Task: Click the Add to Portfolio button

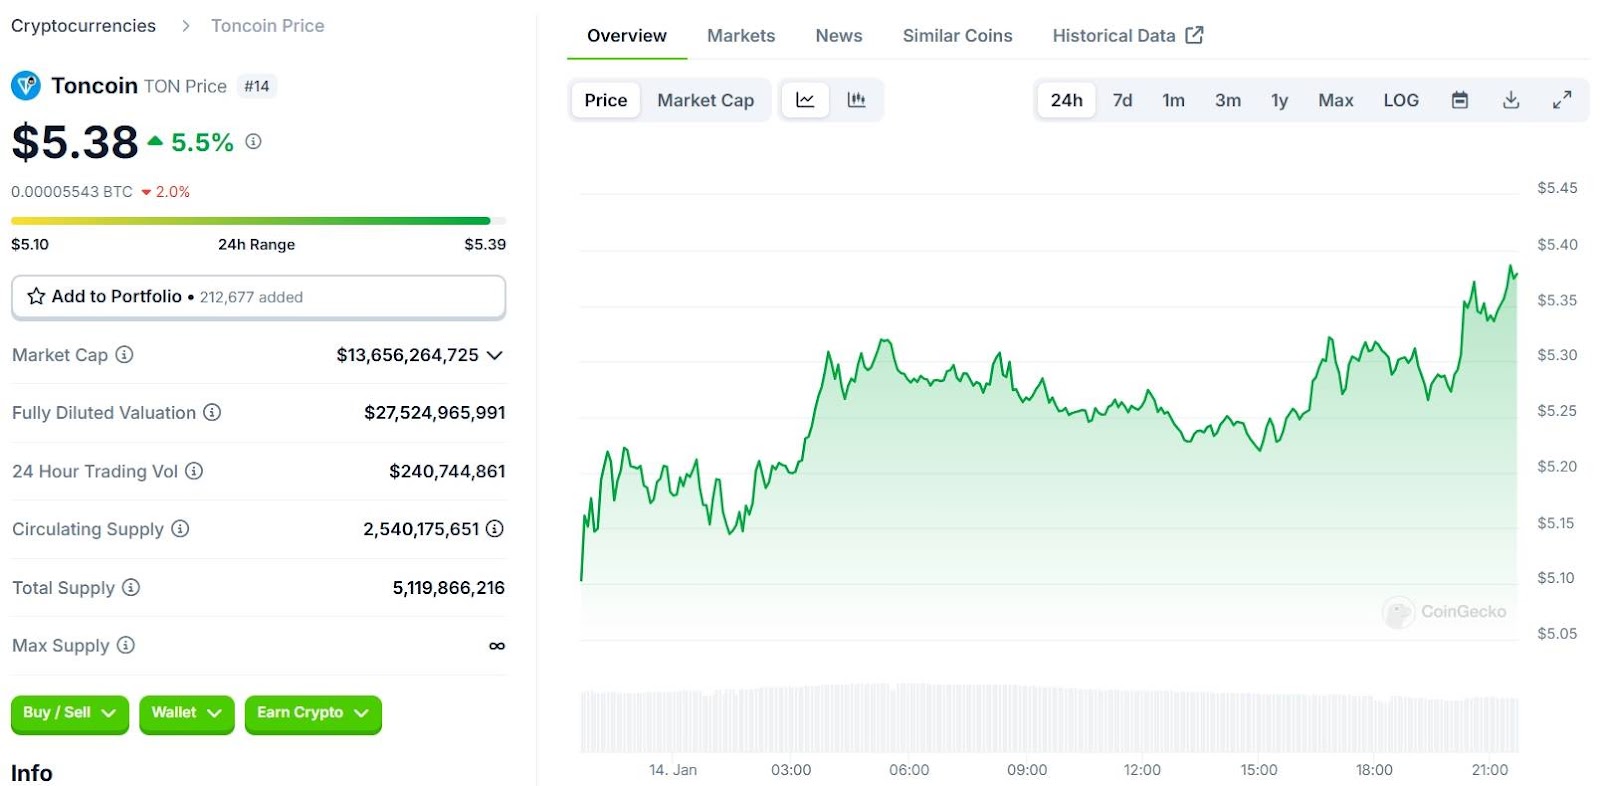Action: click(258, 297)
